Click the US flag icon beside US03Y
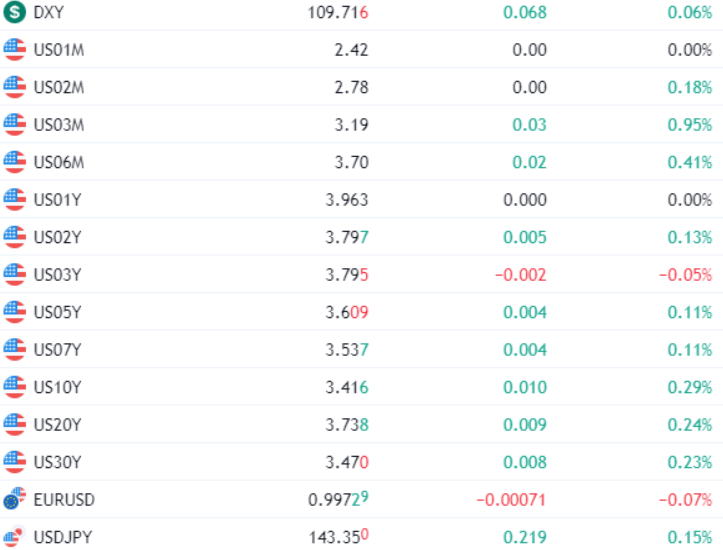 [x=14, y=275]
